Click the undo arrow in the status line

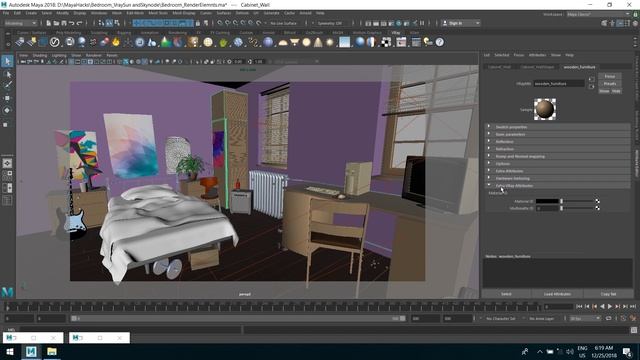72,23
